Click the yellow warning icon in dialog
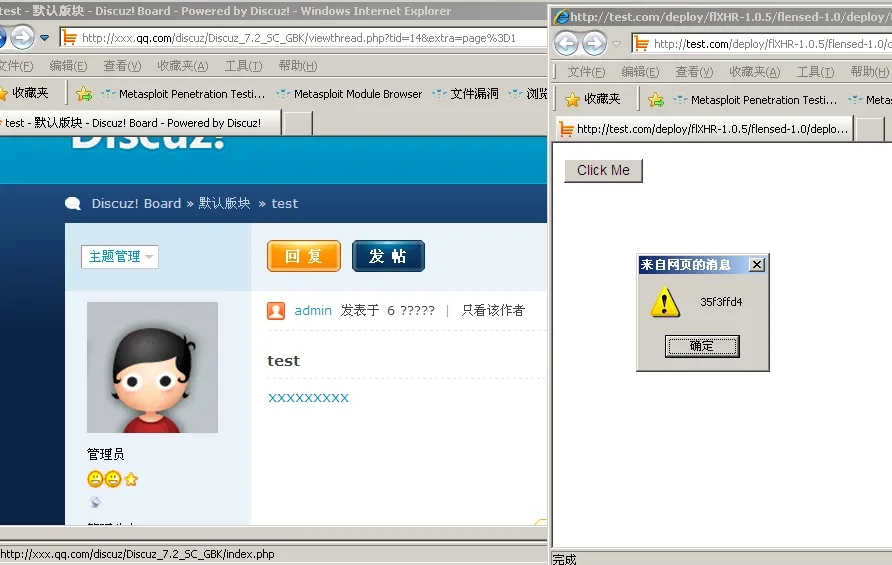The width and height of the screenshot is (892, 565). 665,302
